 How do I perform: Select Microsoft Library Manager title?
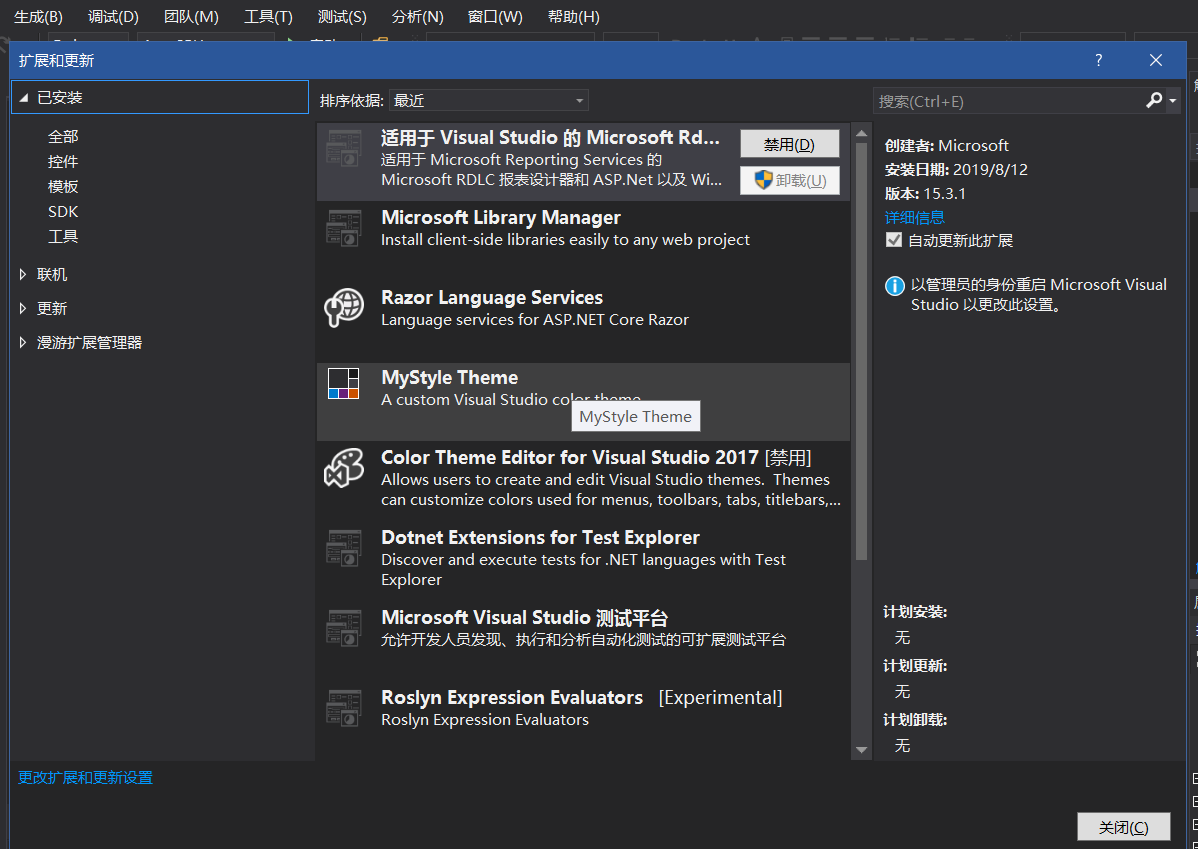point(500,218)
